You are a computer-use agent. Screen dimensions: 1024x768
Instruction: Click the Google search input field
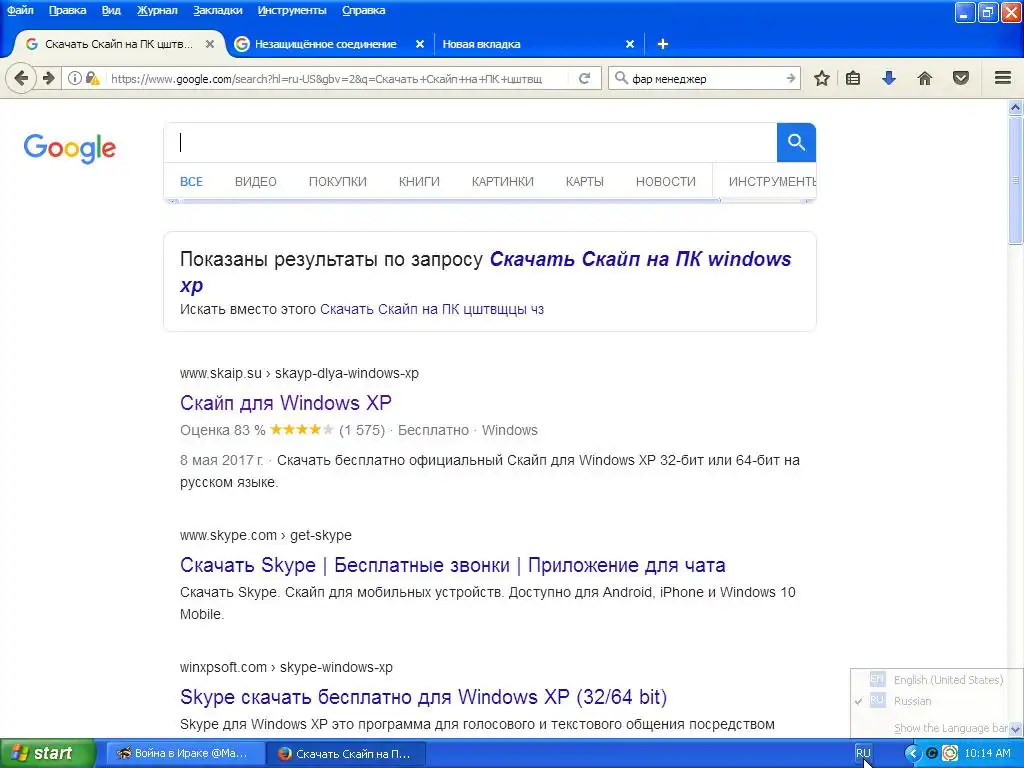click(470, 142)
